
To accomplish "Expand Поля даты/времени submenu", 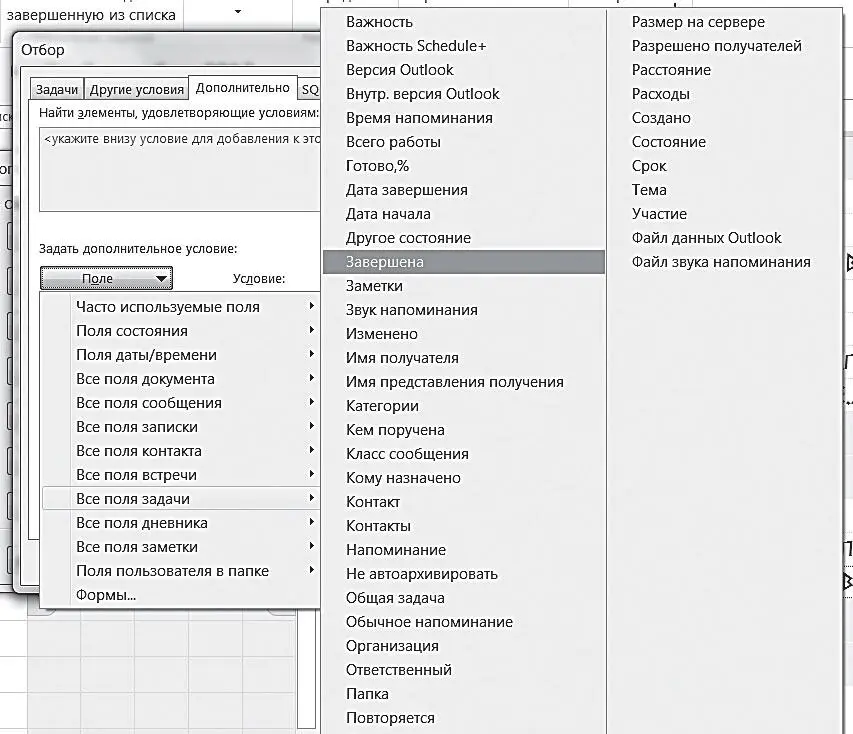I will pos(181,355).
